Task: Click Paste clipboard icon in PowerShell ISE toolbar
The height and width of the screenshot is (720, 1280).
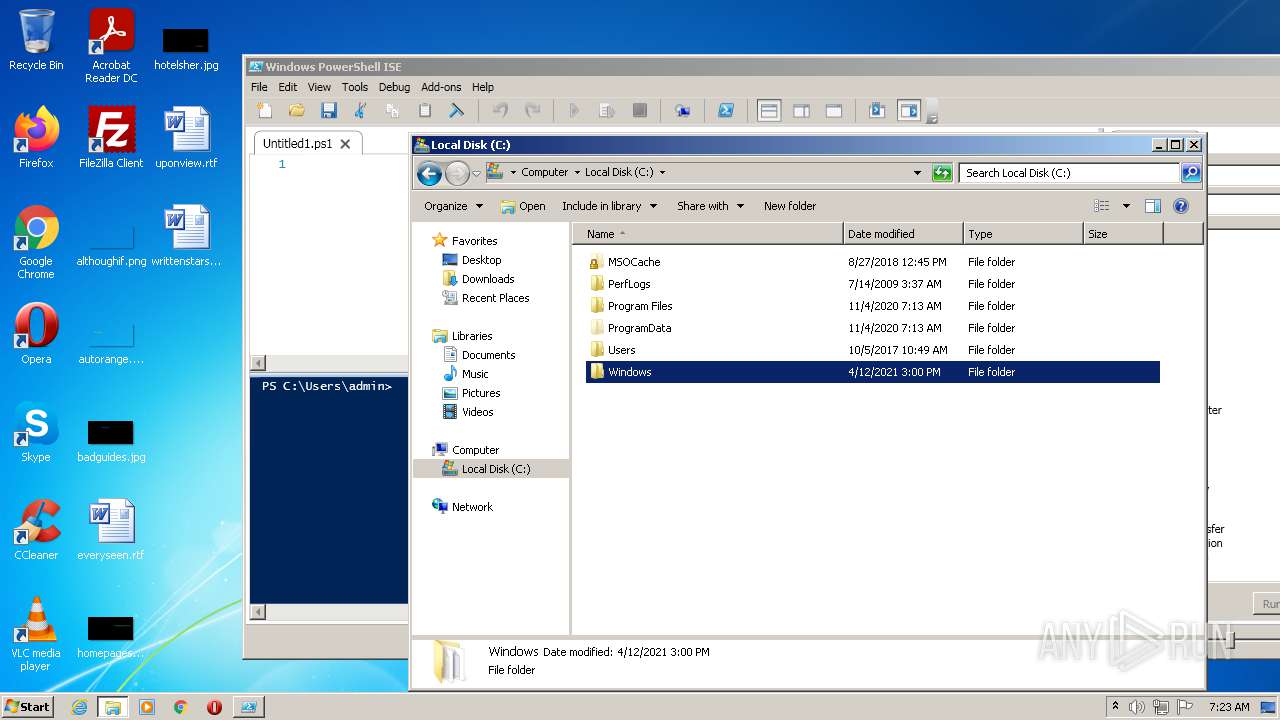Action: coord(424,111)
